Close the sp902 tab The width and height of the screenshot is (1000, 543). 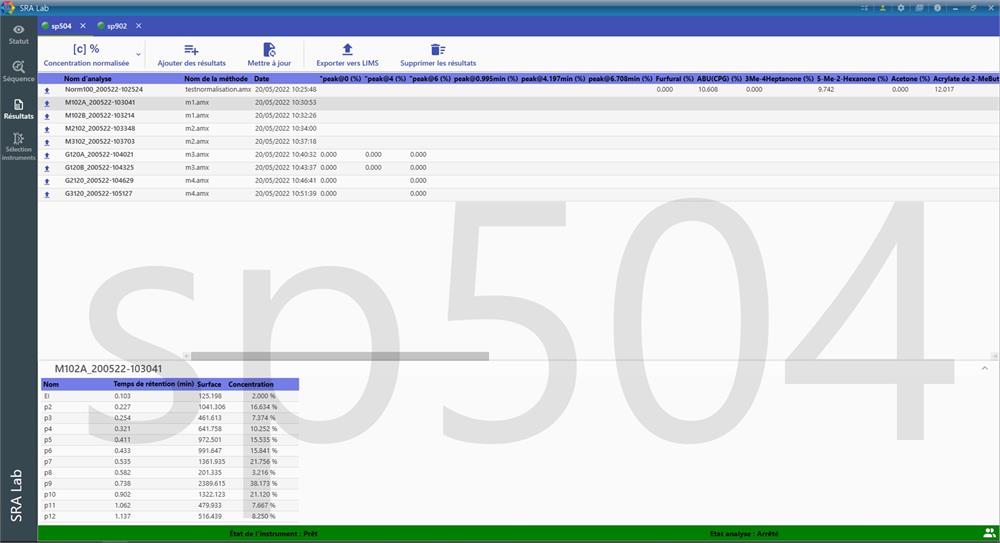tap(139, 25)
